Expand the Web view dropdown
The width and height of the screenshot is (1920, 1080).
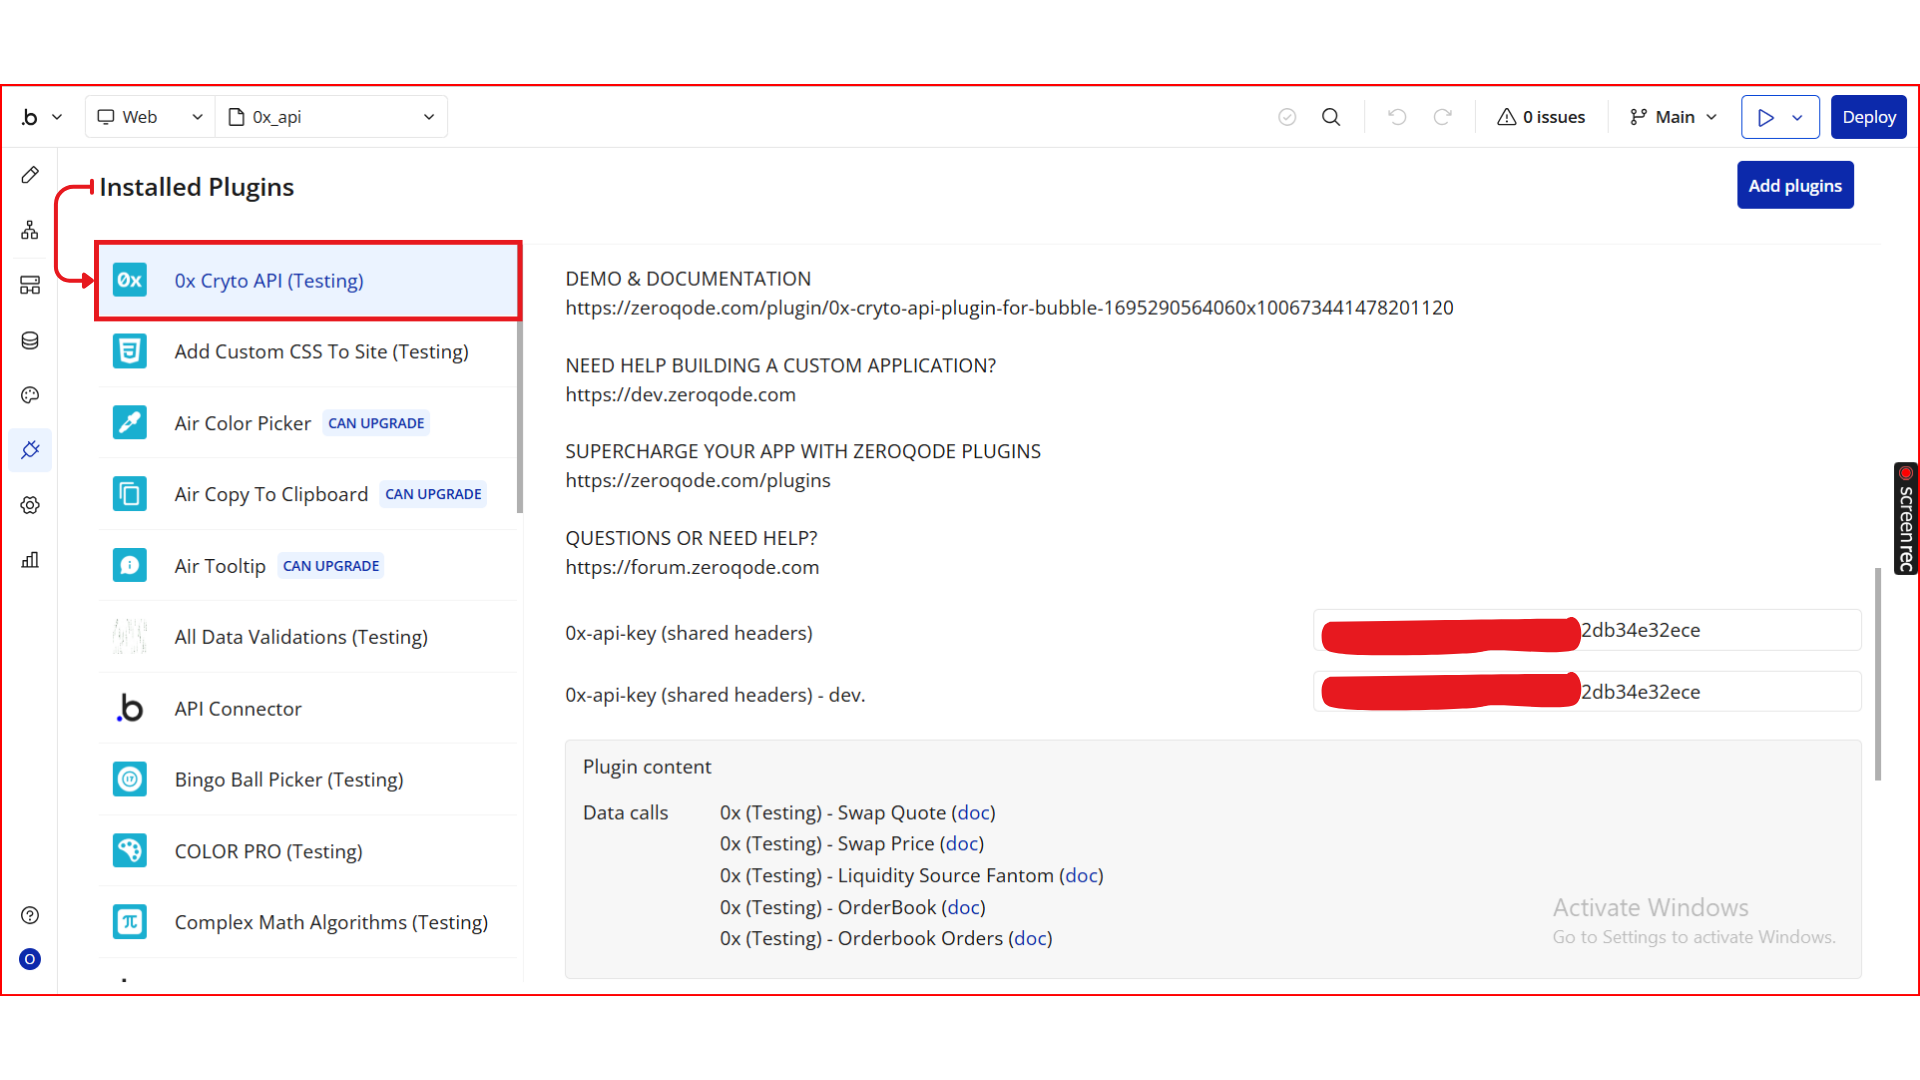(150, 117)
